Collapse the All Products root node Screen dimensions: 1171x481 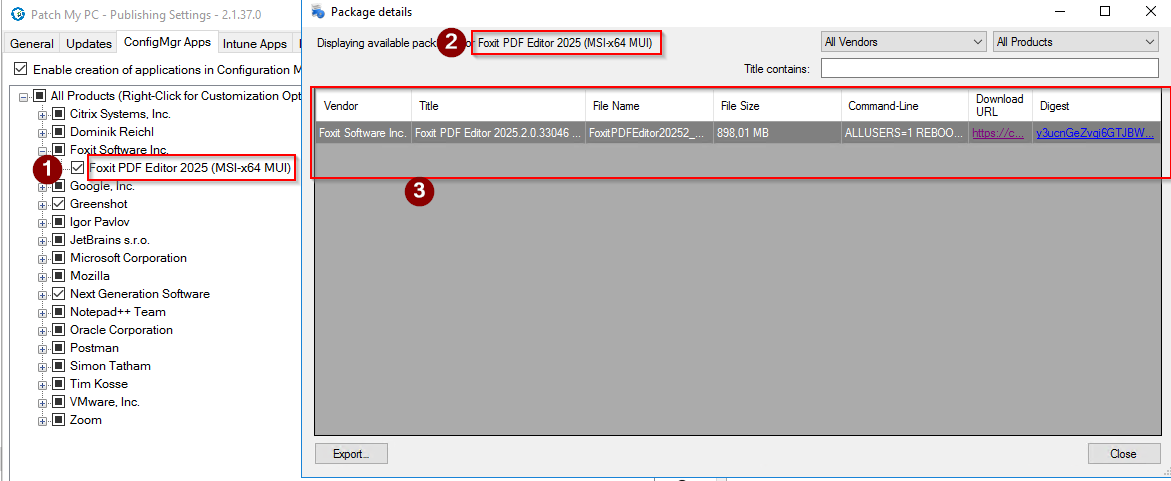point(23,96)
